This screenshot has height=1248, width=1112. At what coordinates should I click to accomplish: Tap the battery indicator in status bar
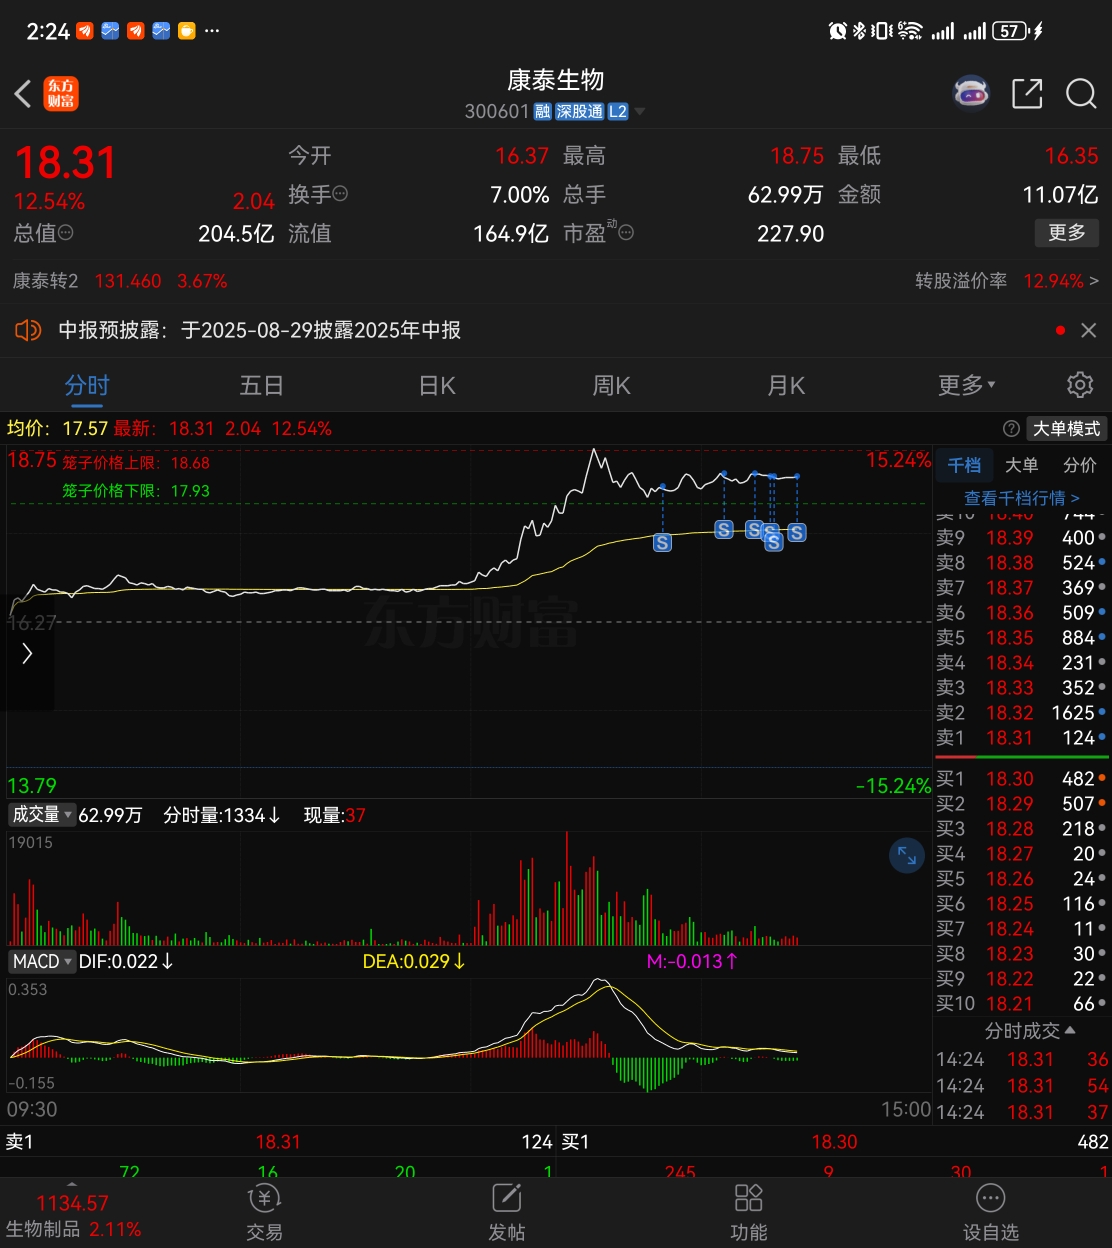pyautogui.click(x=1011, y=31)
